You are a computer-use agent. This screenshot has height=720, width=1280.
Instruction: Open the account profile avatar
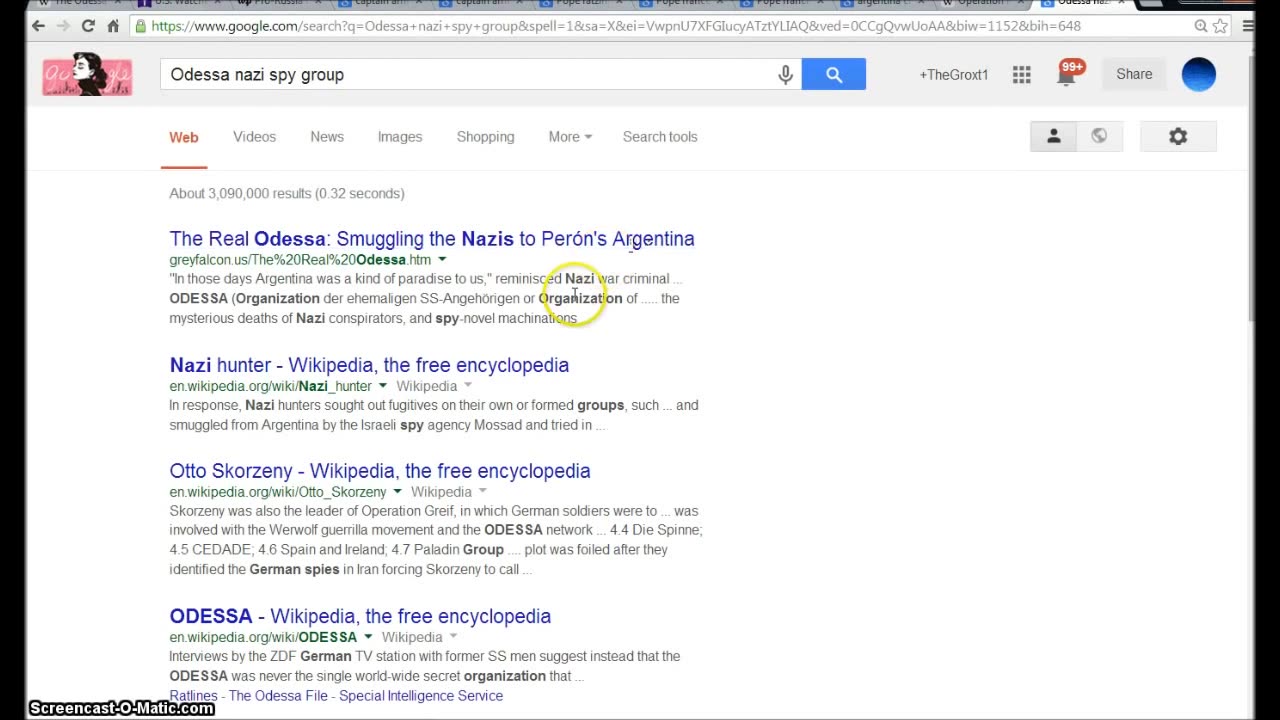click(x=1198, y=74)
